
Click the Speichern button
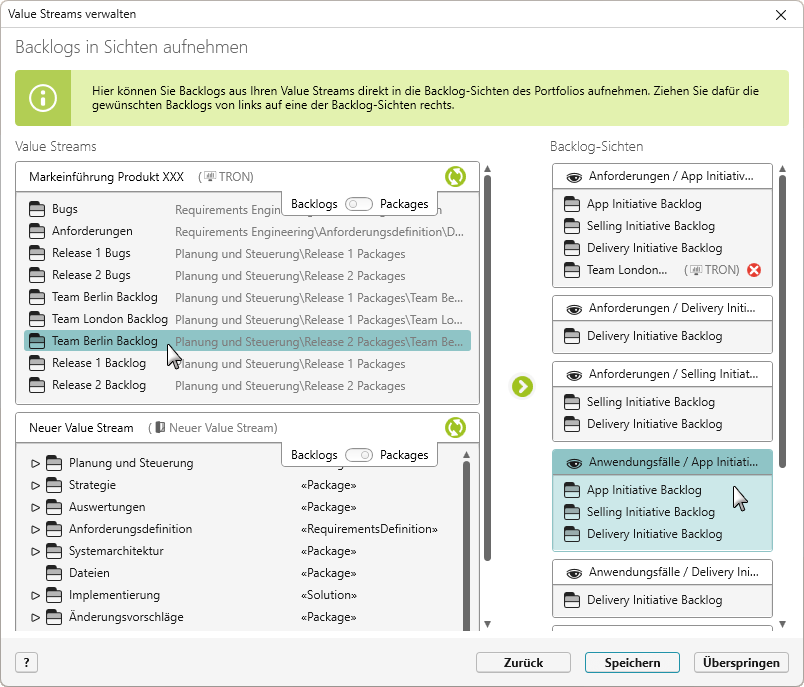[632, 662]
